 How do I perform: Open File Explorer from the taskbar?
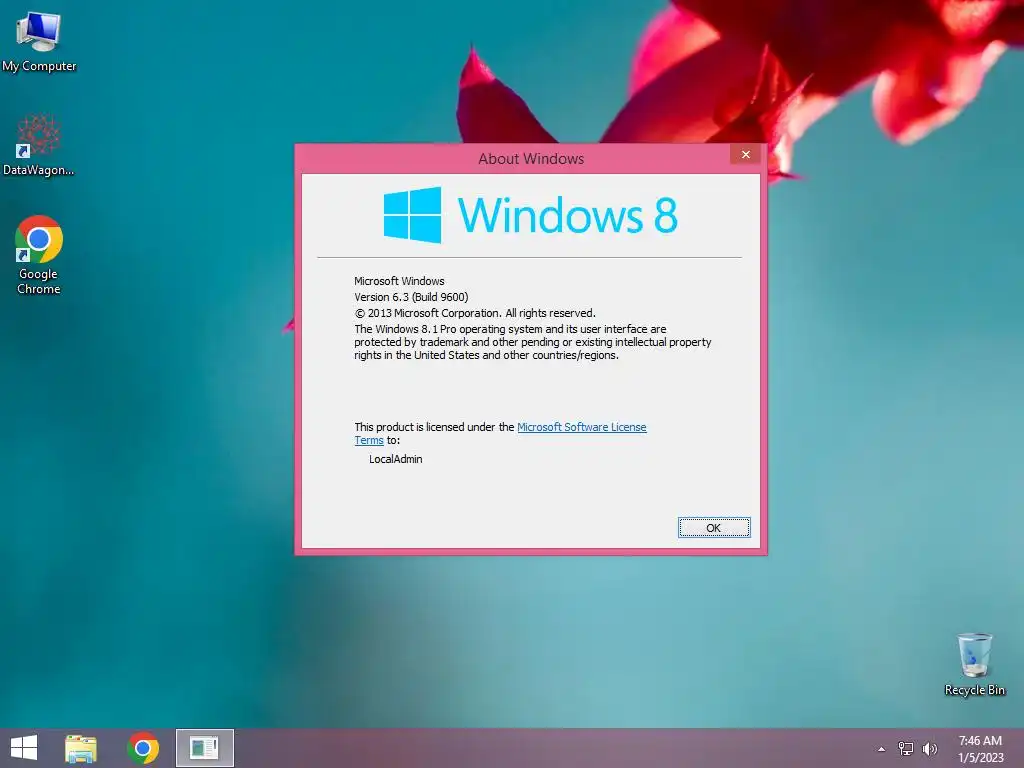[x=81, y=748]
